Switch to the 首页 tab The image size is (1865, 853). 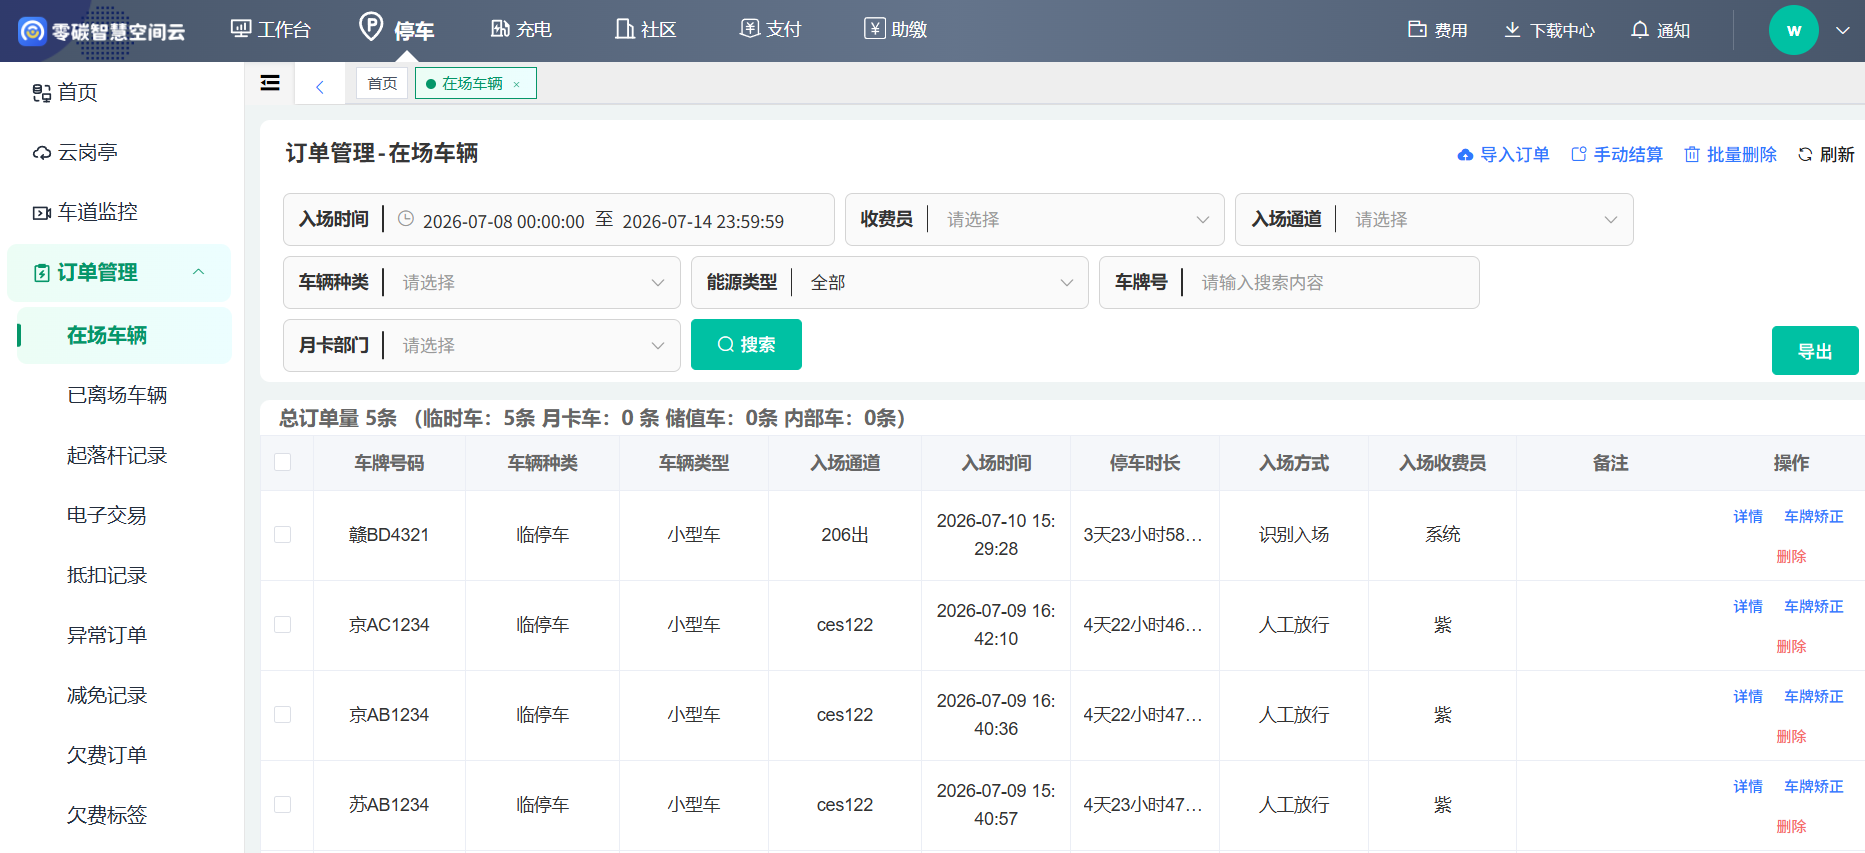tap(382, 83)
